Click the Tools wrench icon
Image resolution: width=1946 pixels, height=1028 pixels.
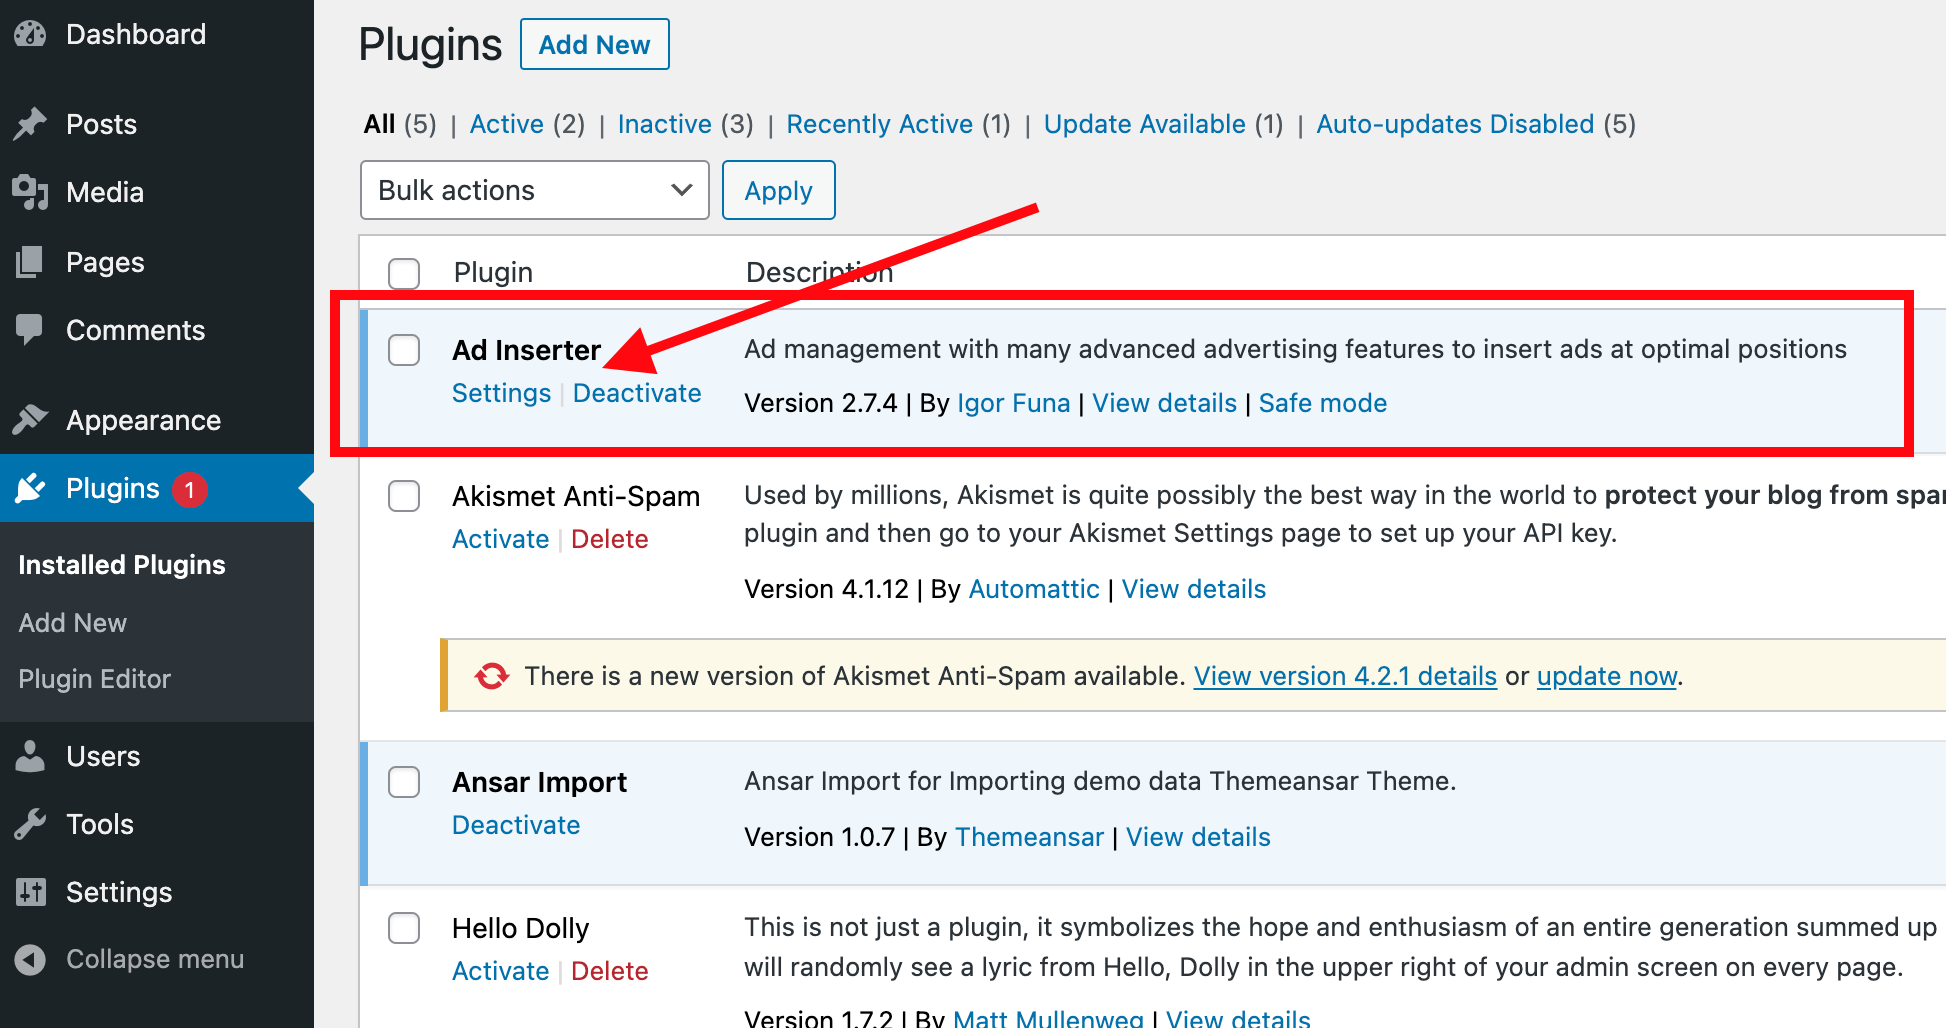coord(30,824)
